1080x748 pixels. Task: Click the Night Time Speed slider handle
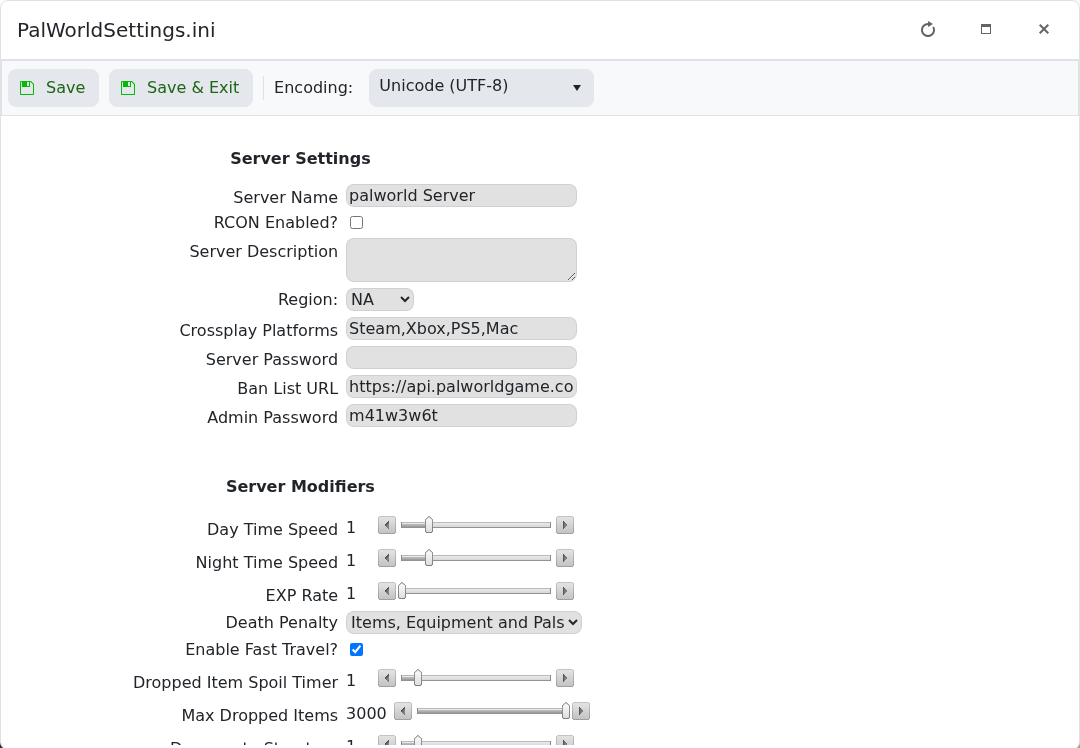pos(428,559)
